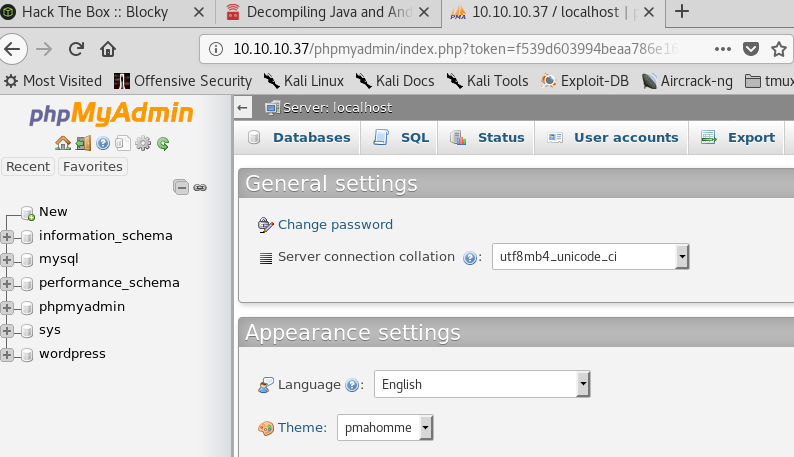Expand the wordpress database tree
Screen dimensions: 794x457
click(9, 354)
